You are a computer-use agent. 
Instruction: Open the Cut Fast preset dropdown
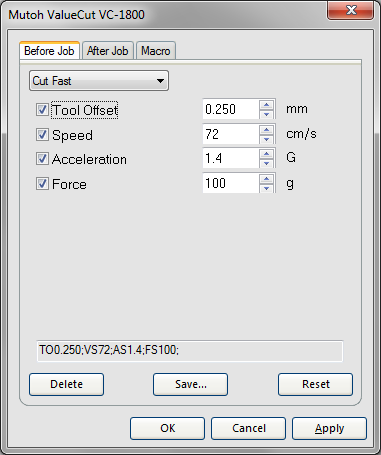(x=99, y=81)
